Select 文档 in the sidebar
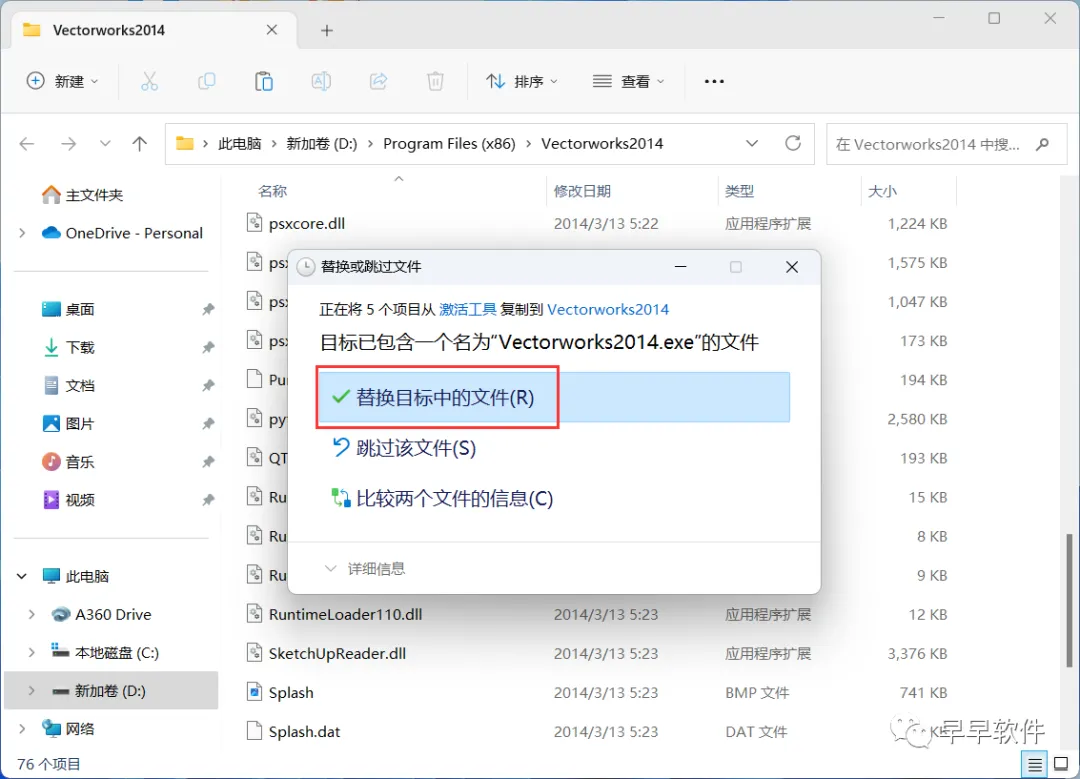1080x779 pixels. [68, 386]
